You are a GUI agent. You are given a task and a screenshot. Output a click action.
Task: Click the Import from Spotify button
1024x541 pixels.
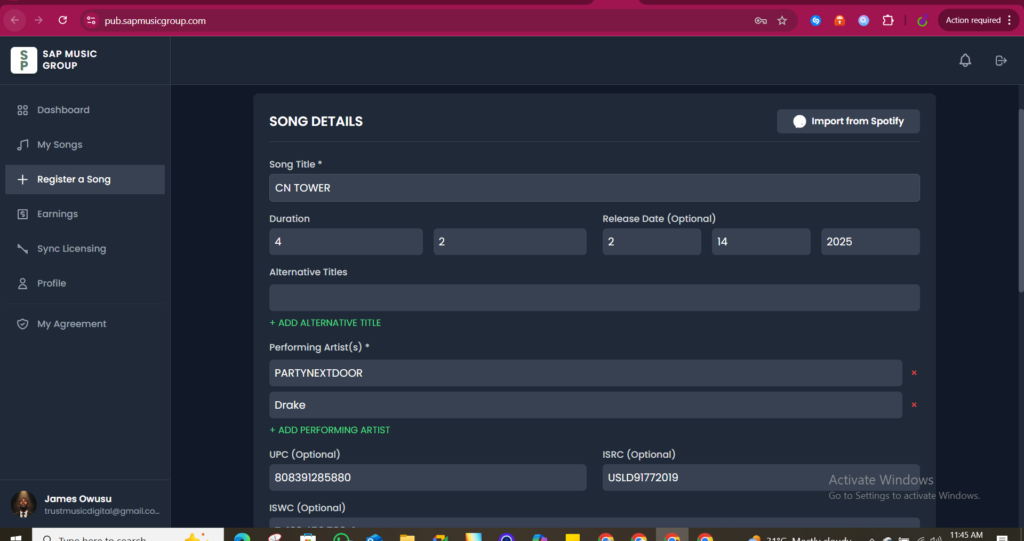(x=848, y=122)
